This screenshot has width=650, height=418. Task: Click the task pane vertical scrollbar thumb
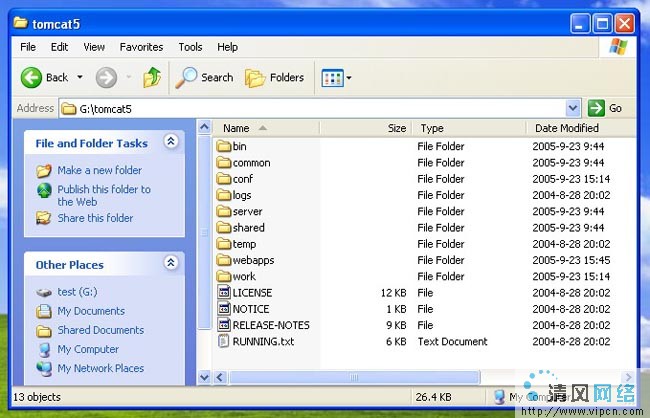click(x=204, y=232)
